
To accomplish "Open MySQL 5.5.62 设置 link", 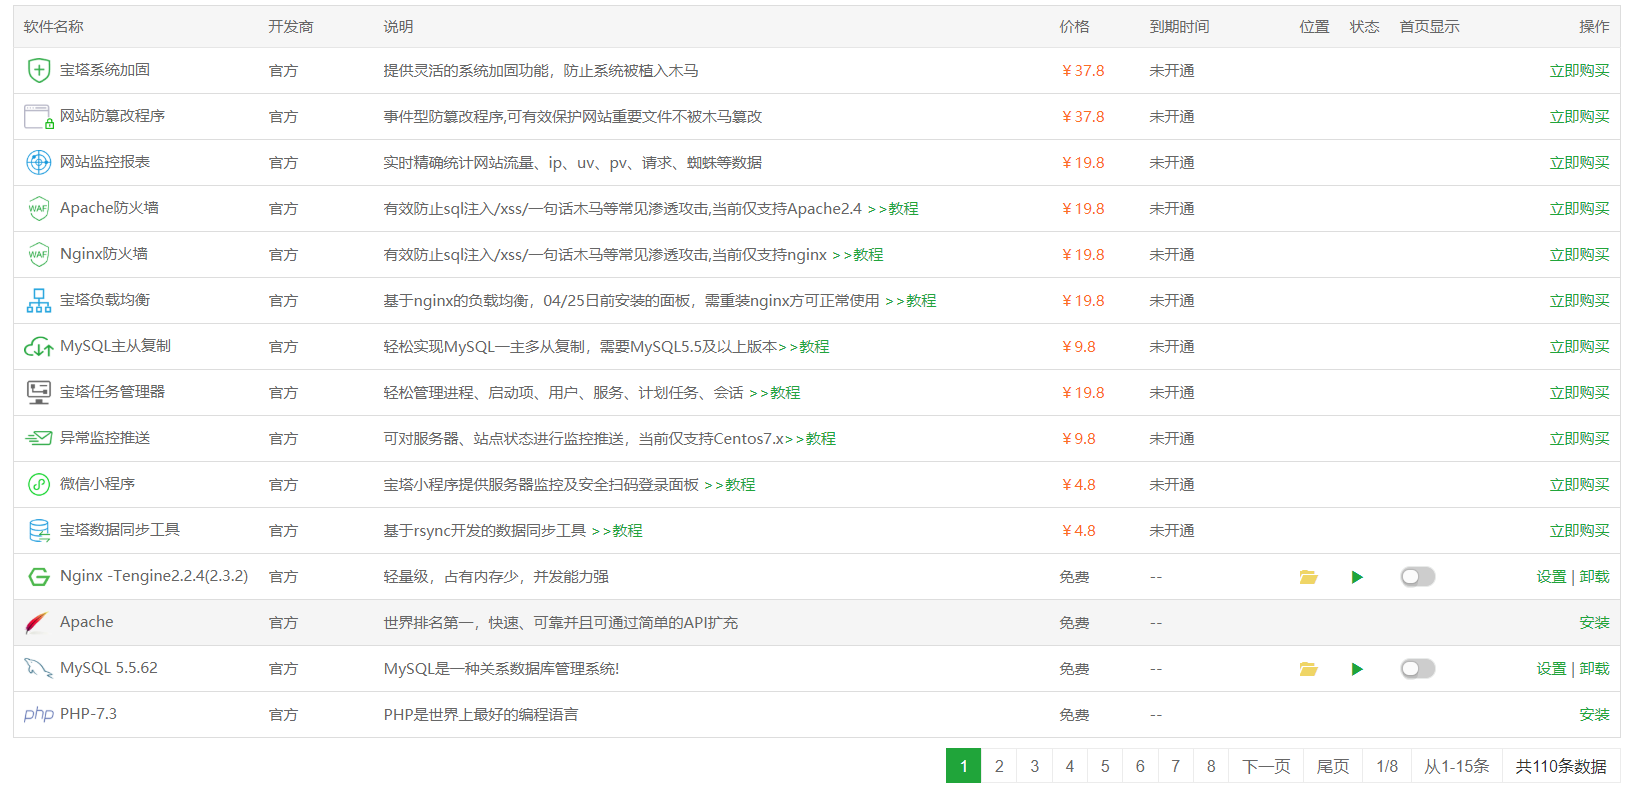I will click(1552, 669).
